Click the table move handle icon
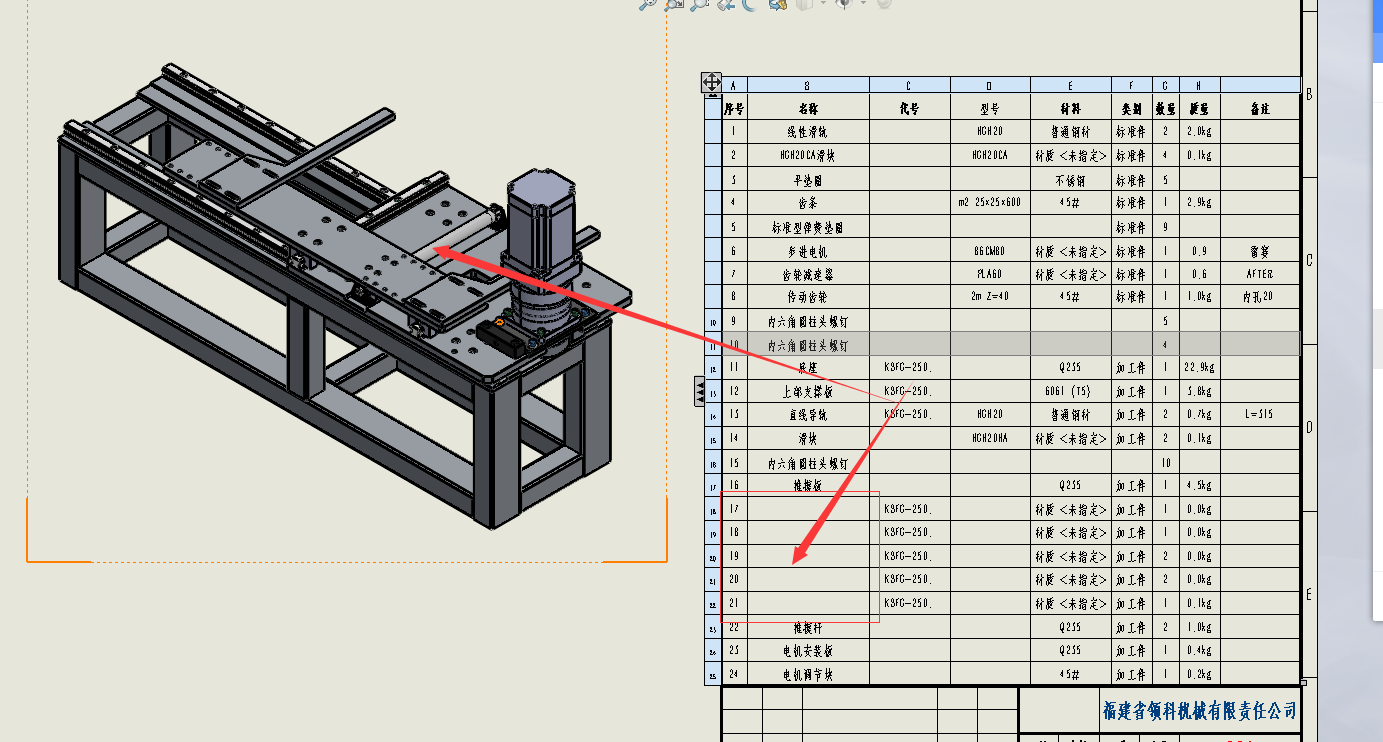 711,82
